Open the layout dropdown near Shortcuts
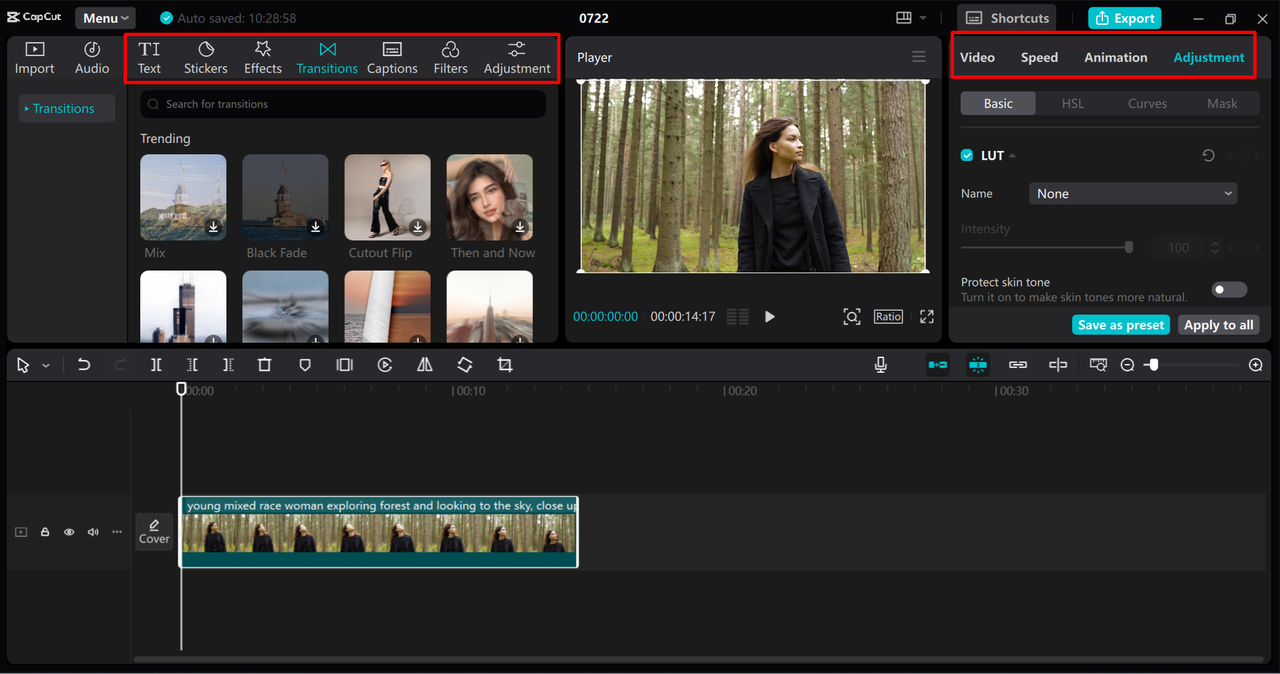The image size is (1280, 674). click(911, 18)
